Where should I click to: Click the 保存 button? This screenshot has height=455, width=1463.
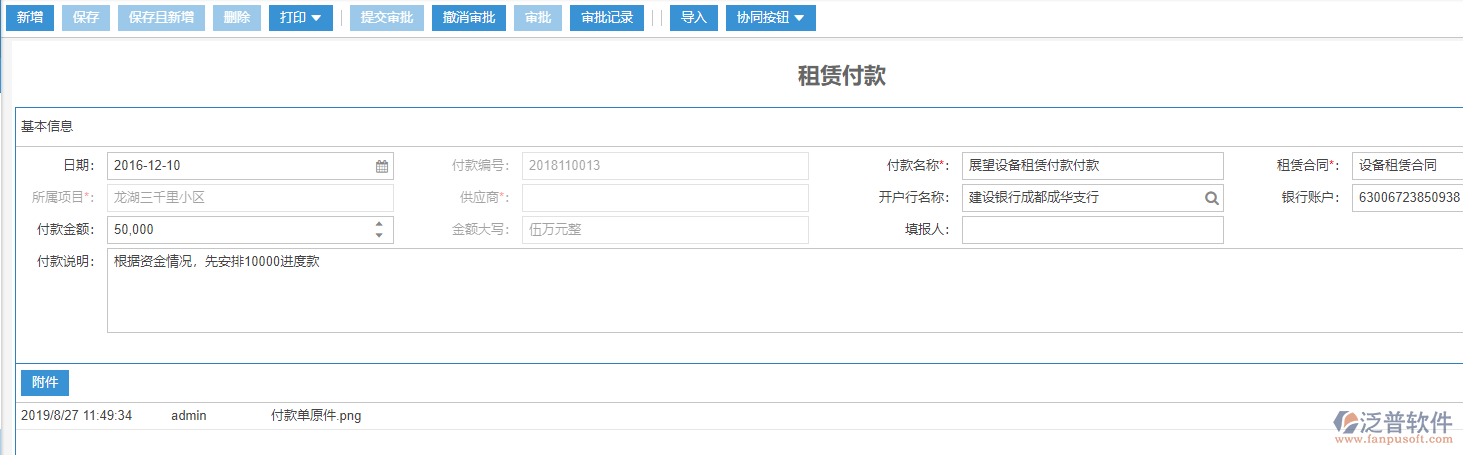coord(86,18)
